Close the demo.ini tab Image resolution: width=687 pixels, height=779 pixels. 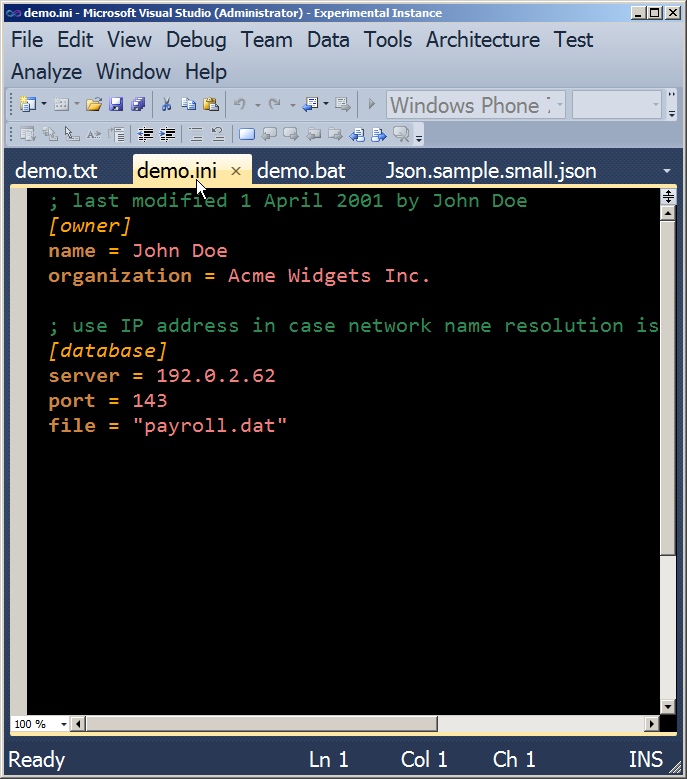point(236,171)
